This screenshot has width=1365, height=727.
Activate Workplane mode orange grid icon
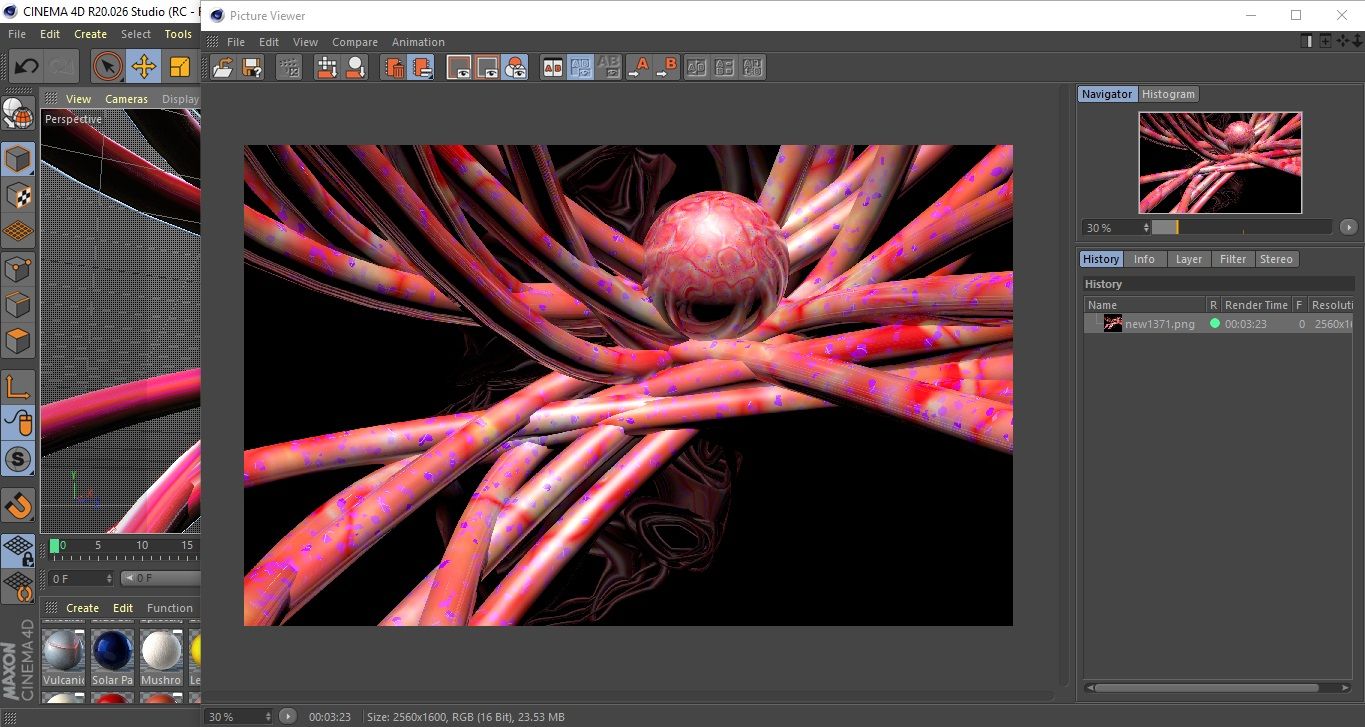18,231
